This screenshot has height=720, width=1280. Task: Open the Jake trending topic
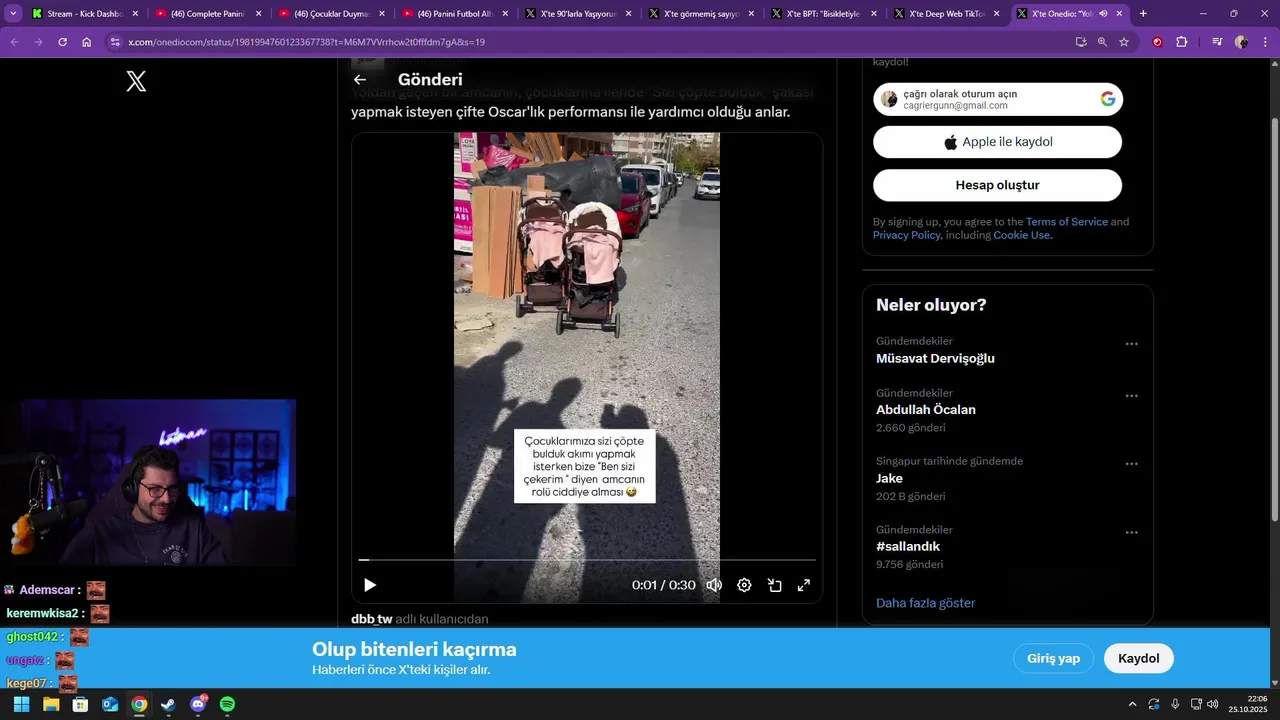pyautogui.click(x=889, y=478)
